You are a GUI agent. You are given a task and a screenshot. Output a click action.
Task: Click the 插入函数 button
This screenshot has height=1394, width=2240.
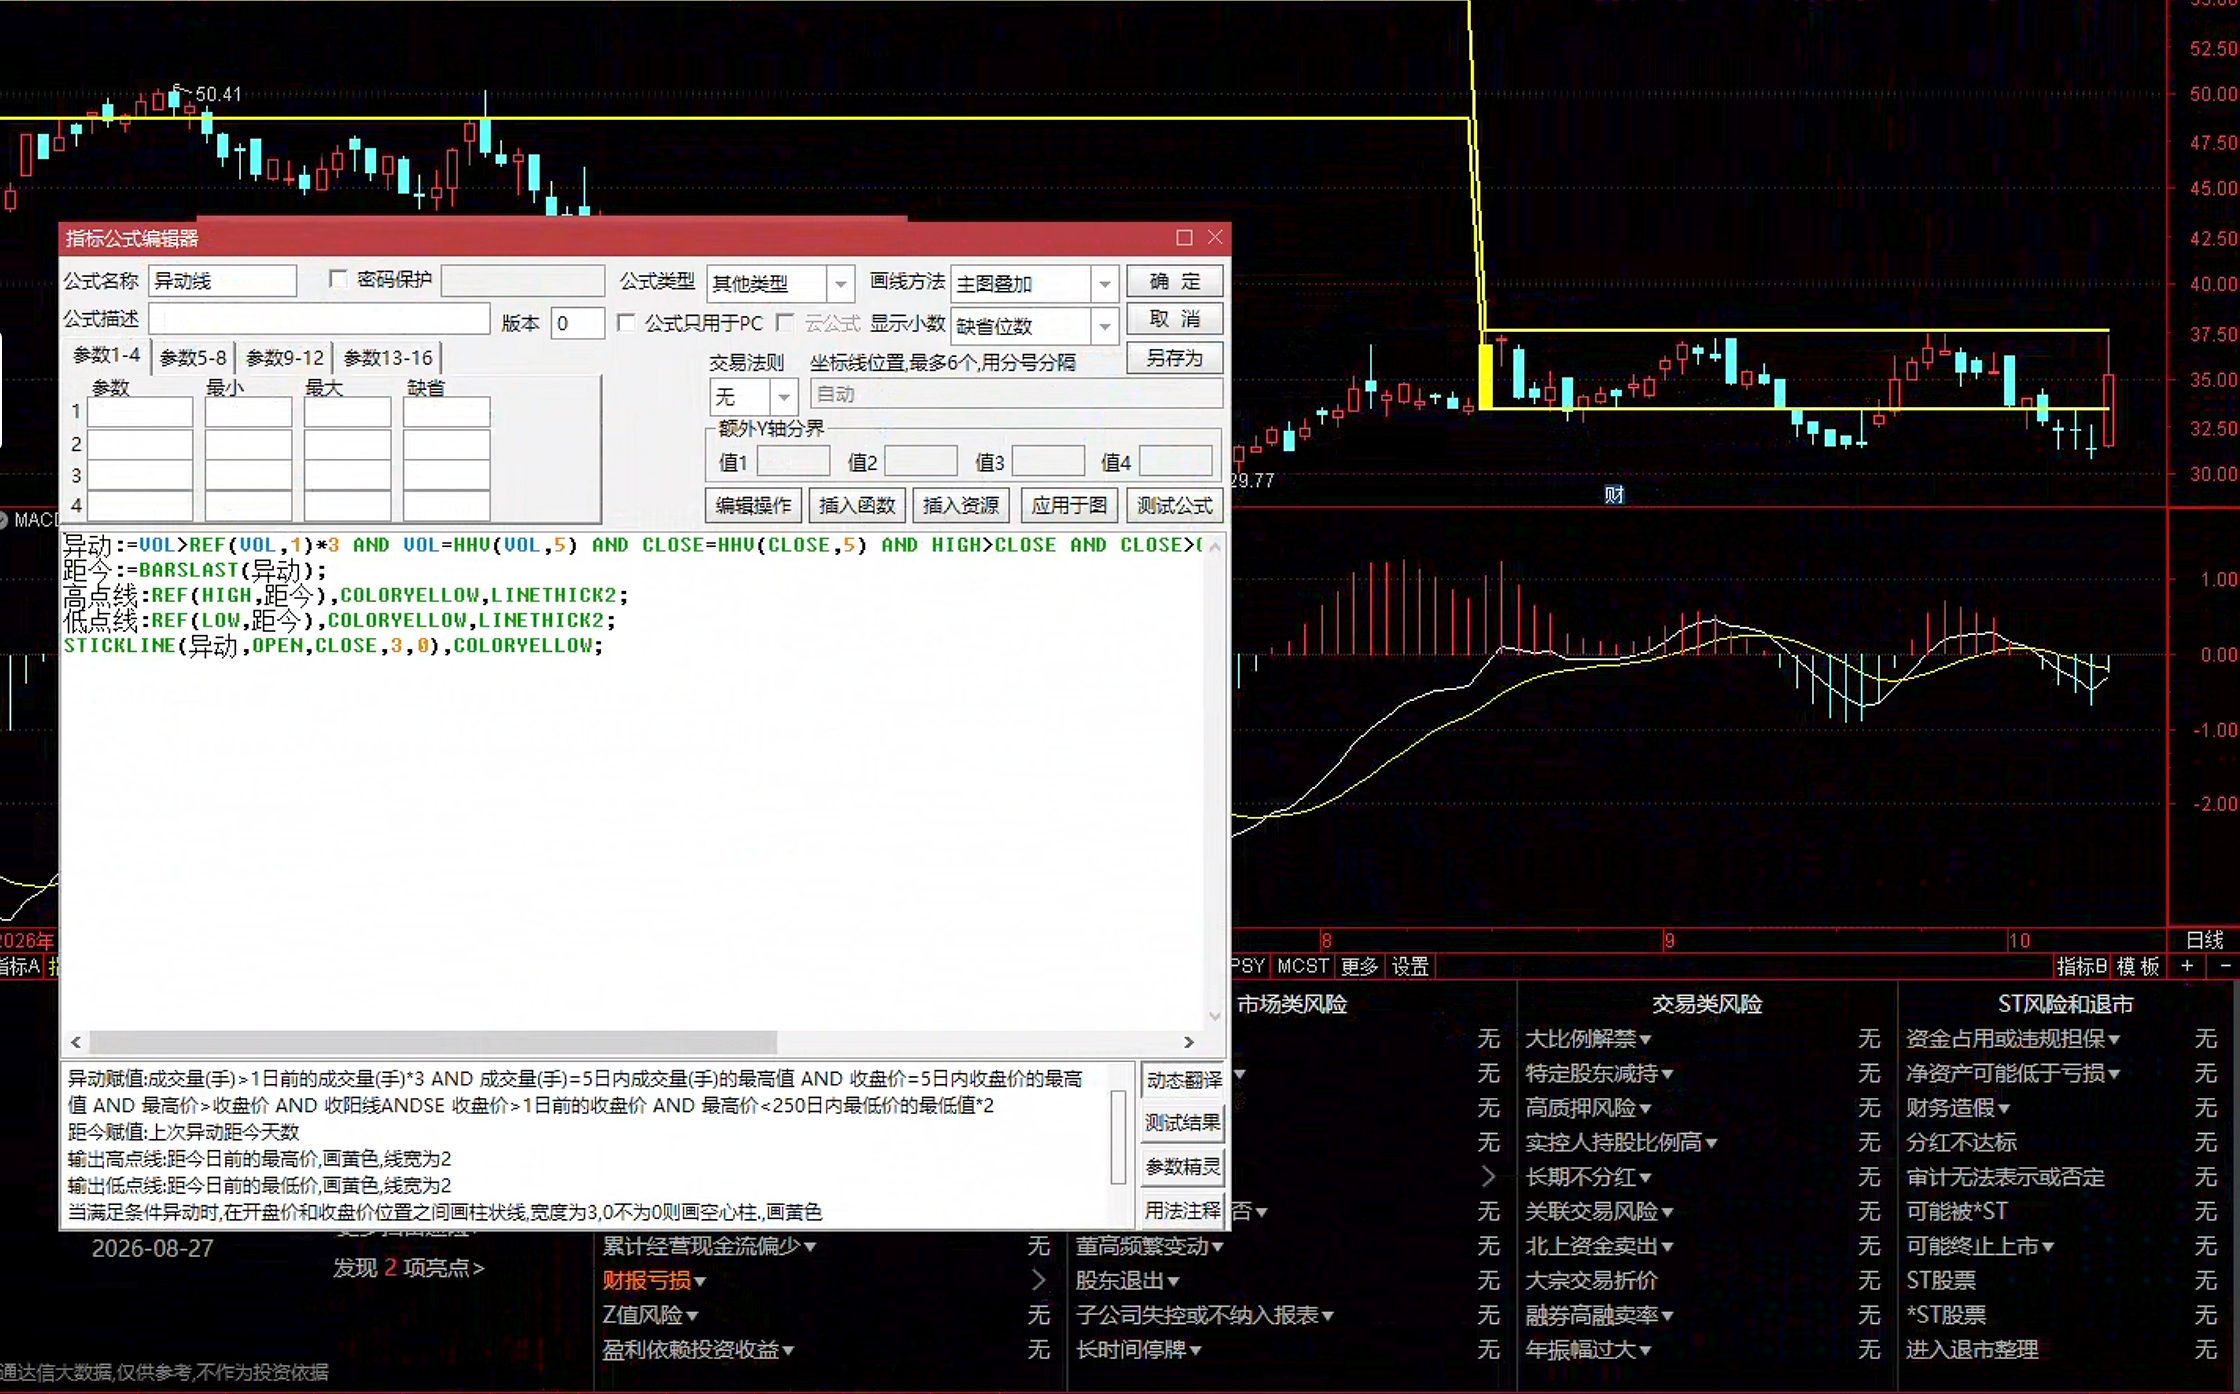(x=857, y=505)
